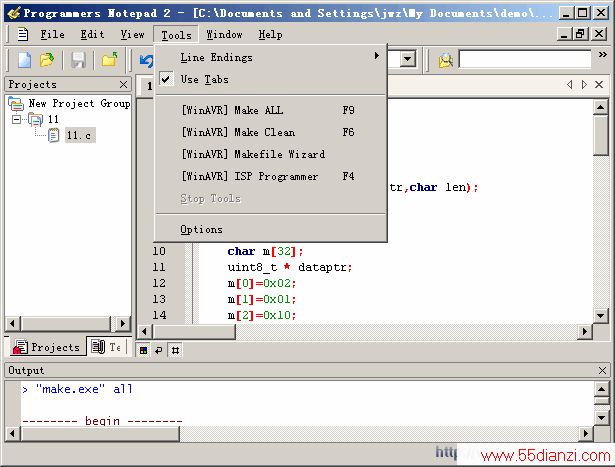Close the Output panel

[x=602, y=370]
